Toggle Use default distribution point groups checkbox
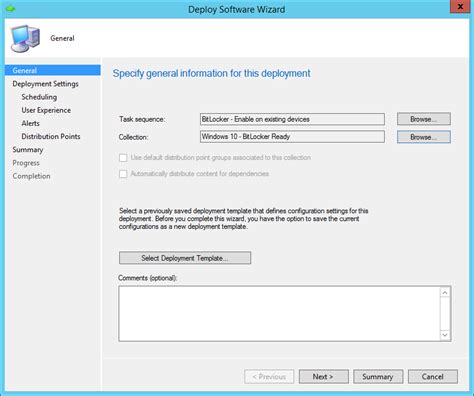This screenshot has width=474, height=396. pos(123,158)
